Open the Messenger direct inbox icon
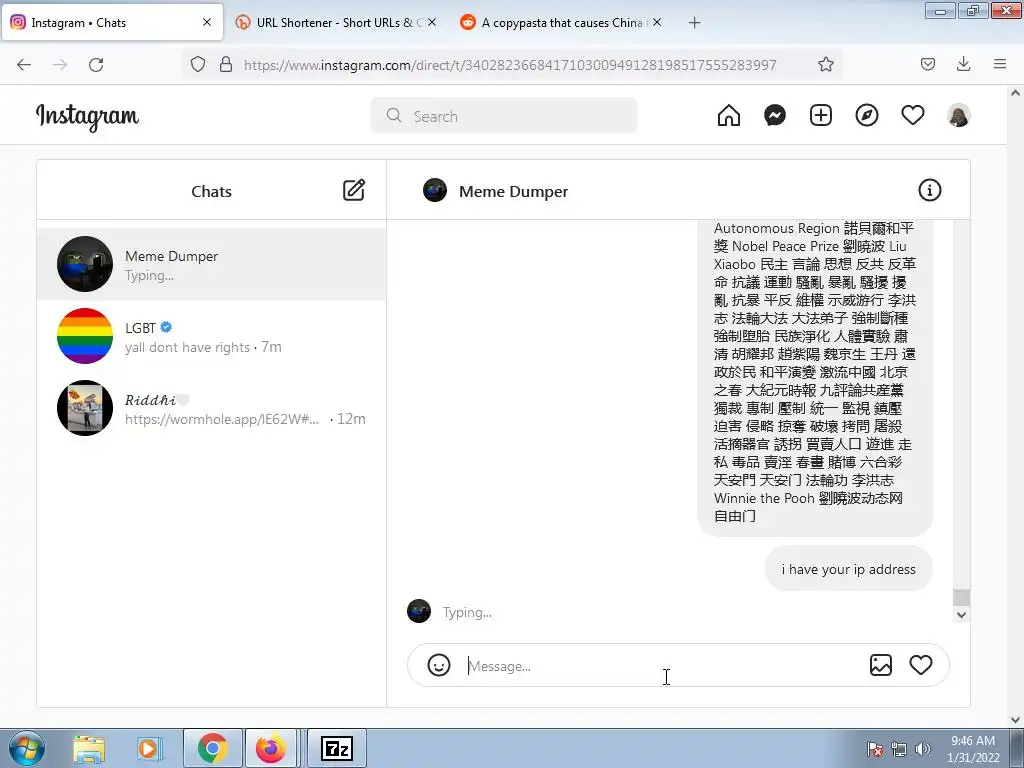This screenshot has width=1024, height=768. 775,116
